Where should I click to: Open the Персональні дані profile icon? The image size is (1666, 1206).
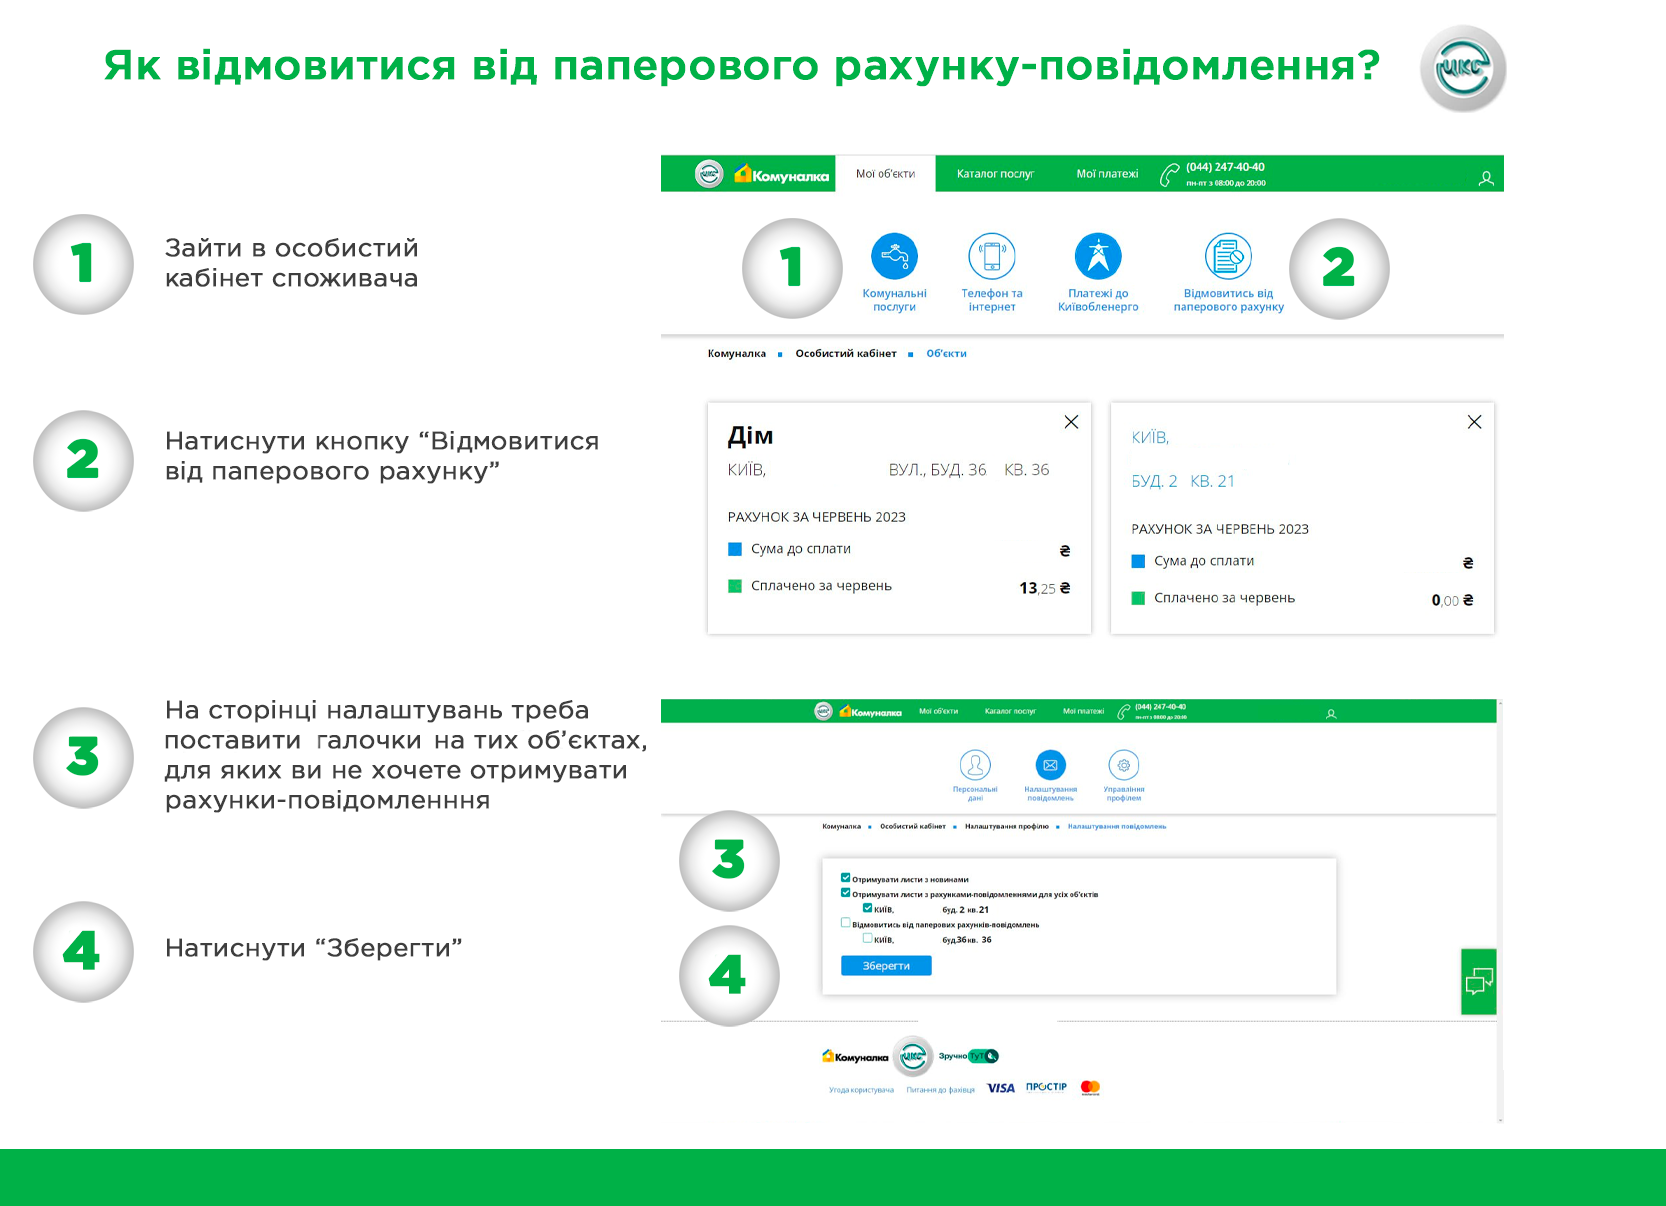click(x=975, y=765)
